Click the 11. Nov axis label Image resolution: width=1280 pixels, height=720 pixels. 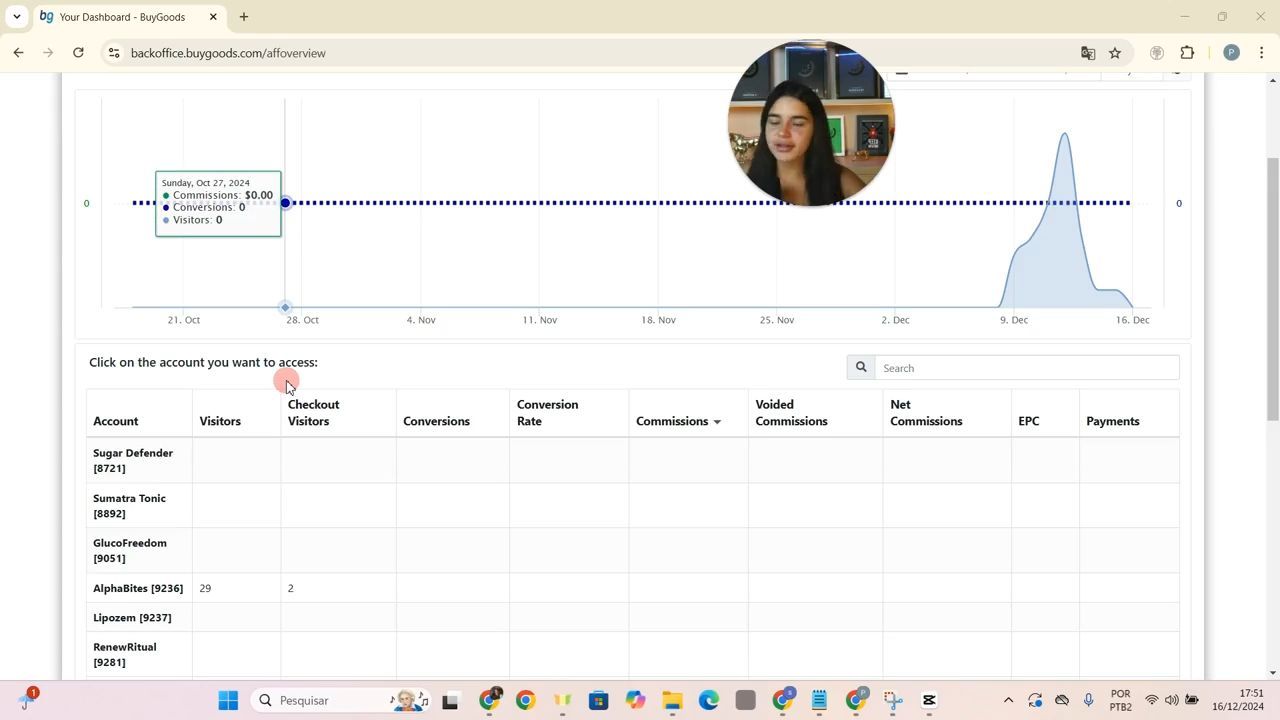click(540, 320)
